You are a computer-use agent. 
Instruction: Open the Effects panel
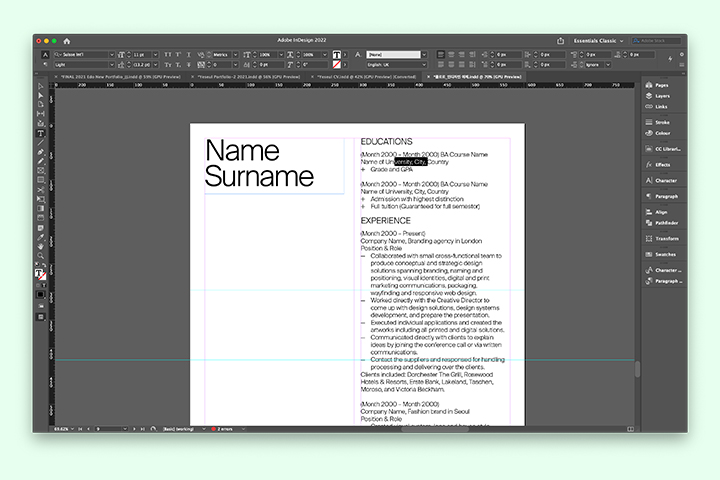point(658,164)
